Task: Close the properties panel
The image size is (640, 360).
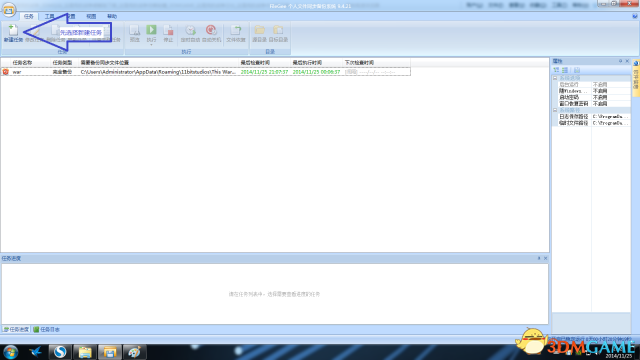Action: click(627, 61)
